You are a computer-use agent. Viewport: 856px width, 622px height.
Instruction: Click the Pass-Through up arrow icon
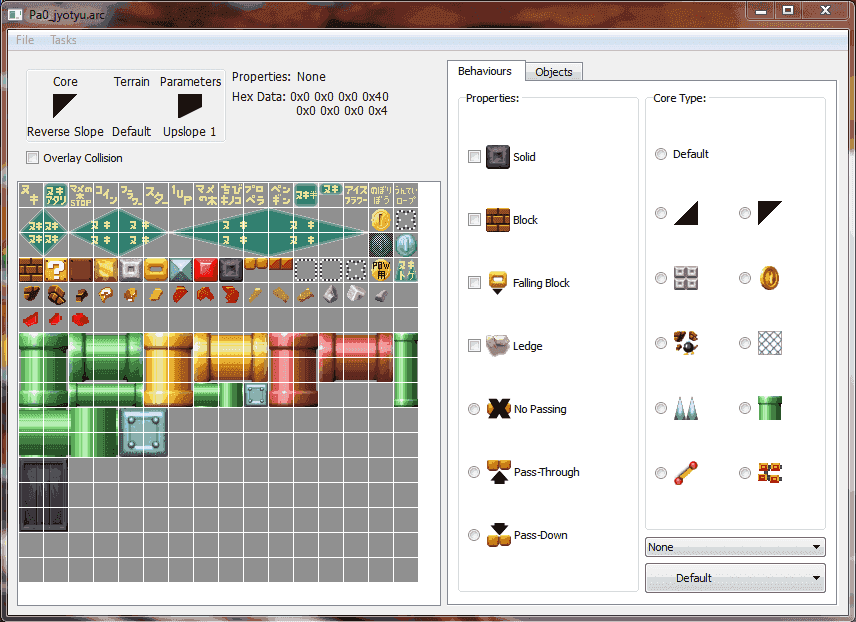click(x=498, y=472)
